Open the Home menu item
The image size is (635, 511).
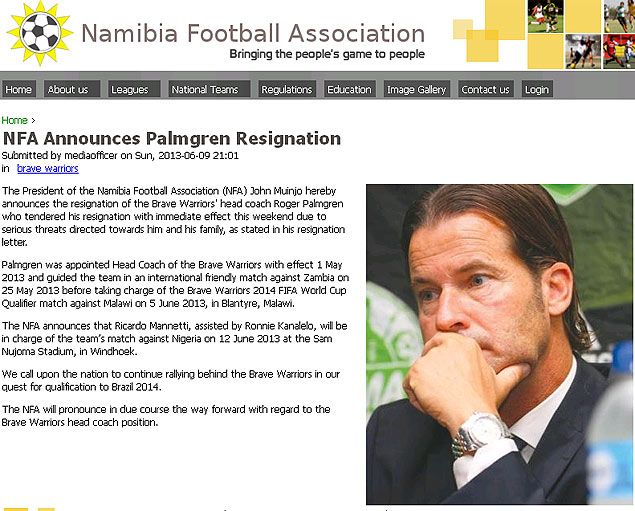19,89
